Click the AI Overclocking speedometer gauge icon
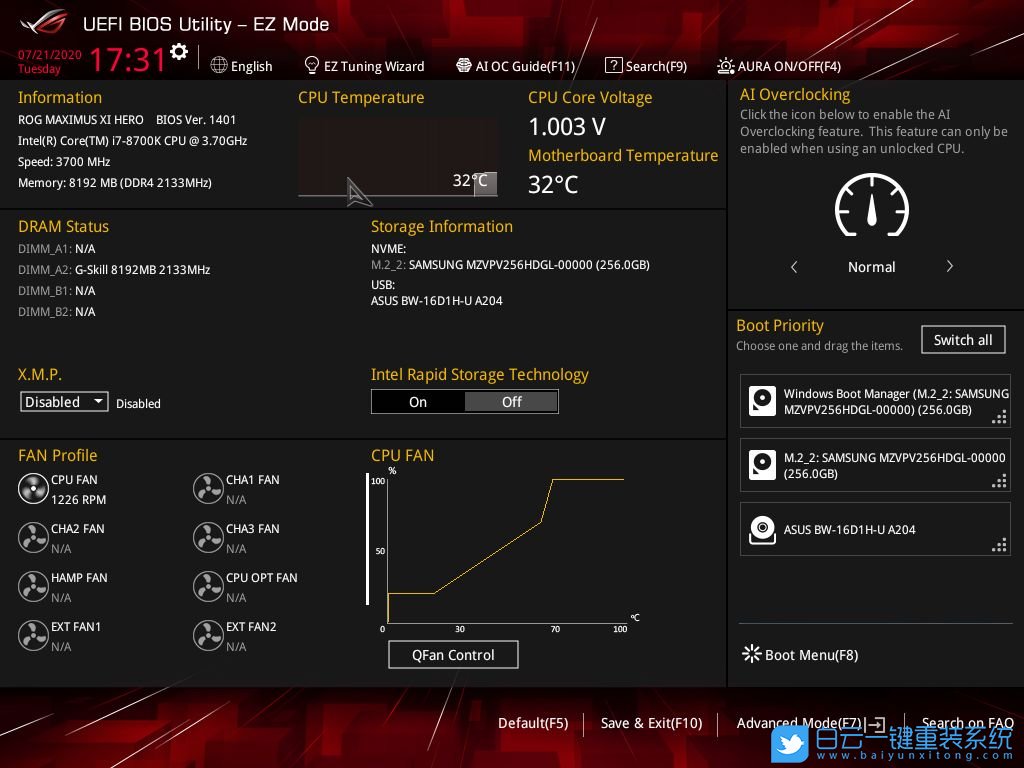Viewport: 1024px width, 768px height. pyautogui.click(x=871, y=206)
